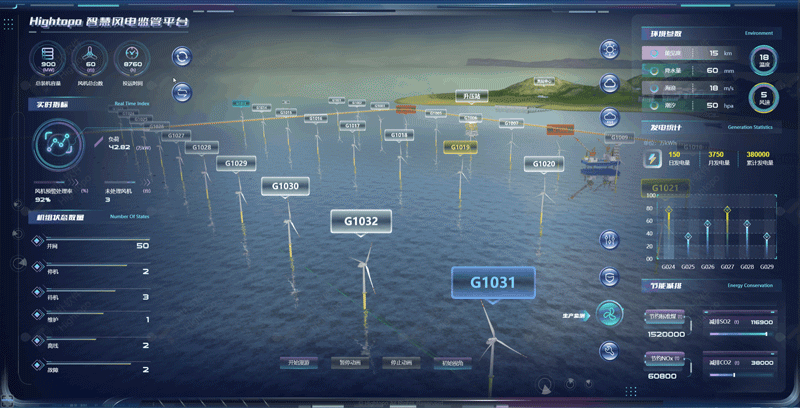800x408 pixels.
Task: Click the G029 bar in the chart
Action: click(x=766, y=247)
